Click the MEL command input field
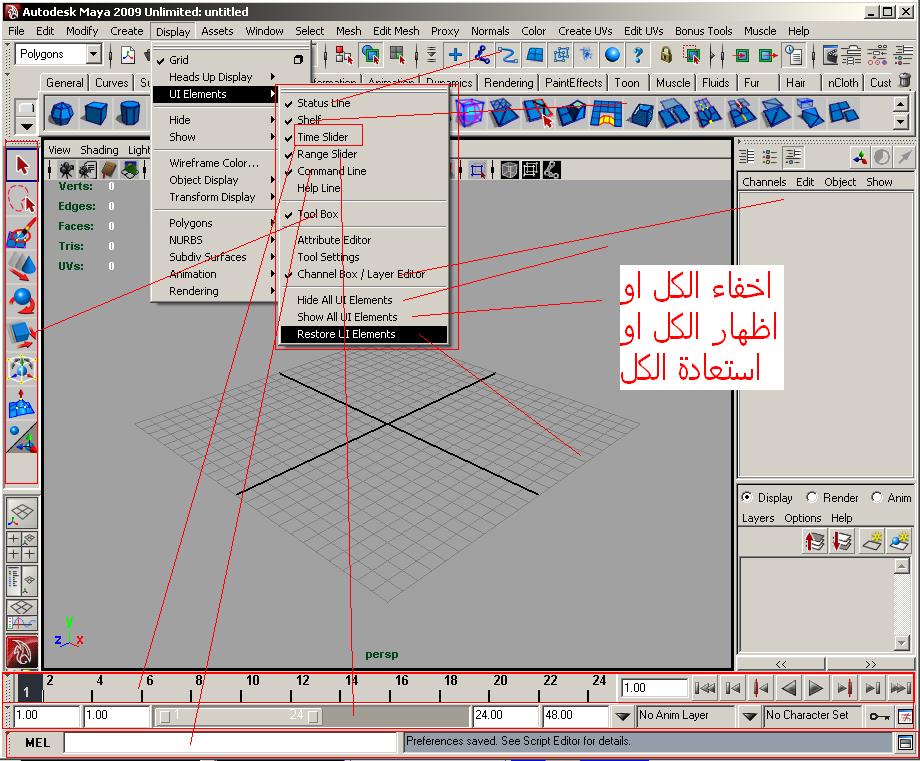 [231, 743]
